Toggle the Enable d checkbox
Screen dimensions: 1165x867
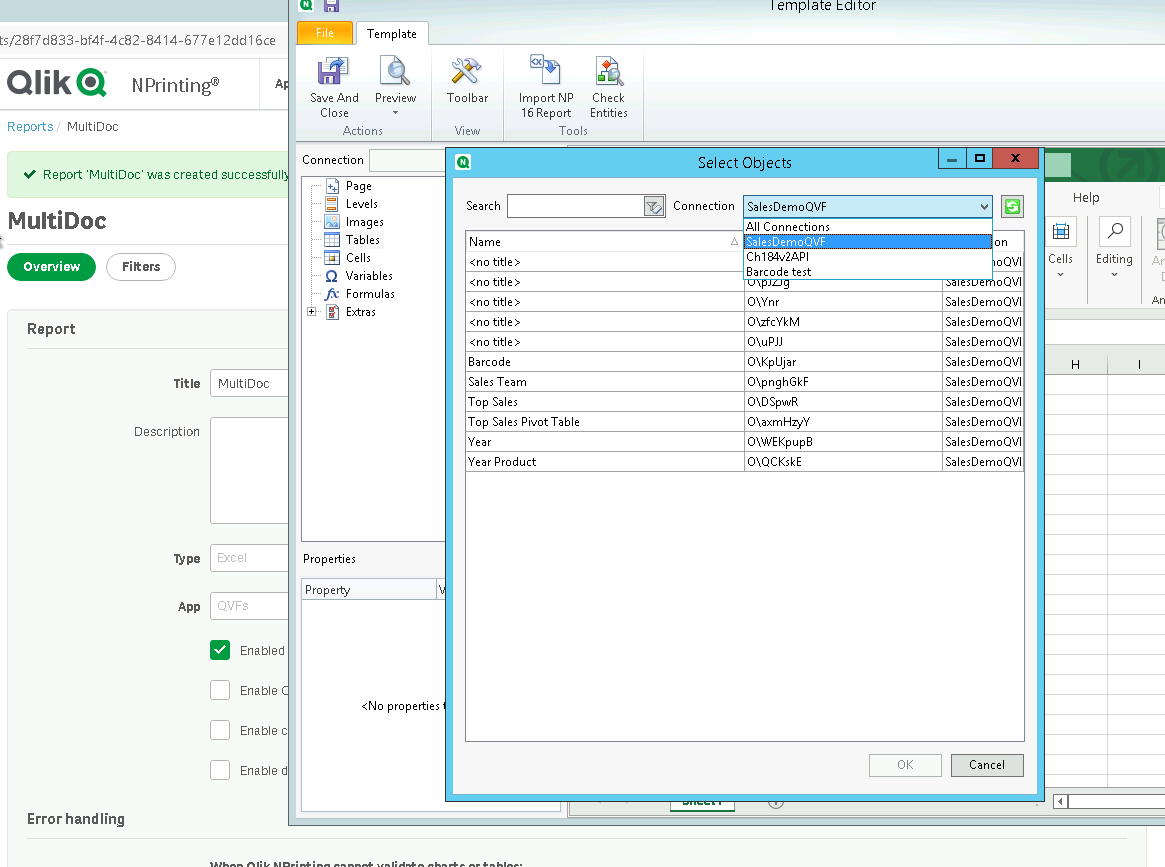tap(220, 770)
